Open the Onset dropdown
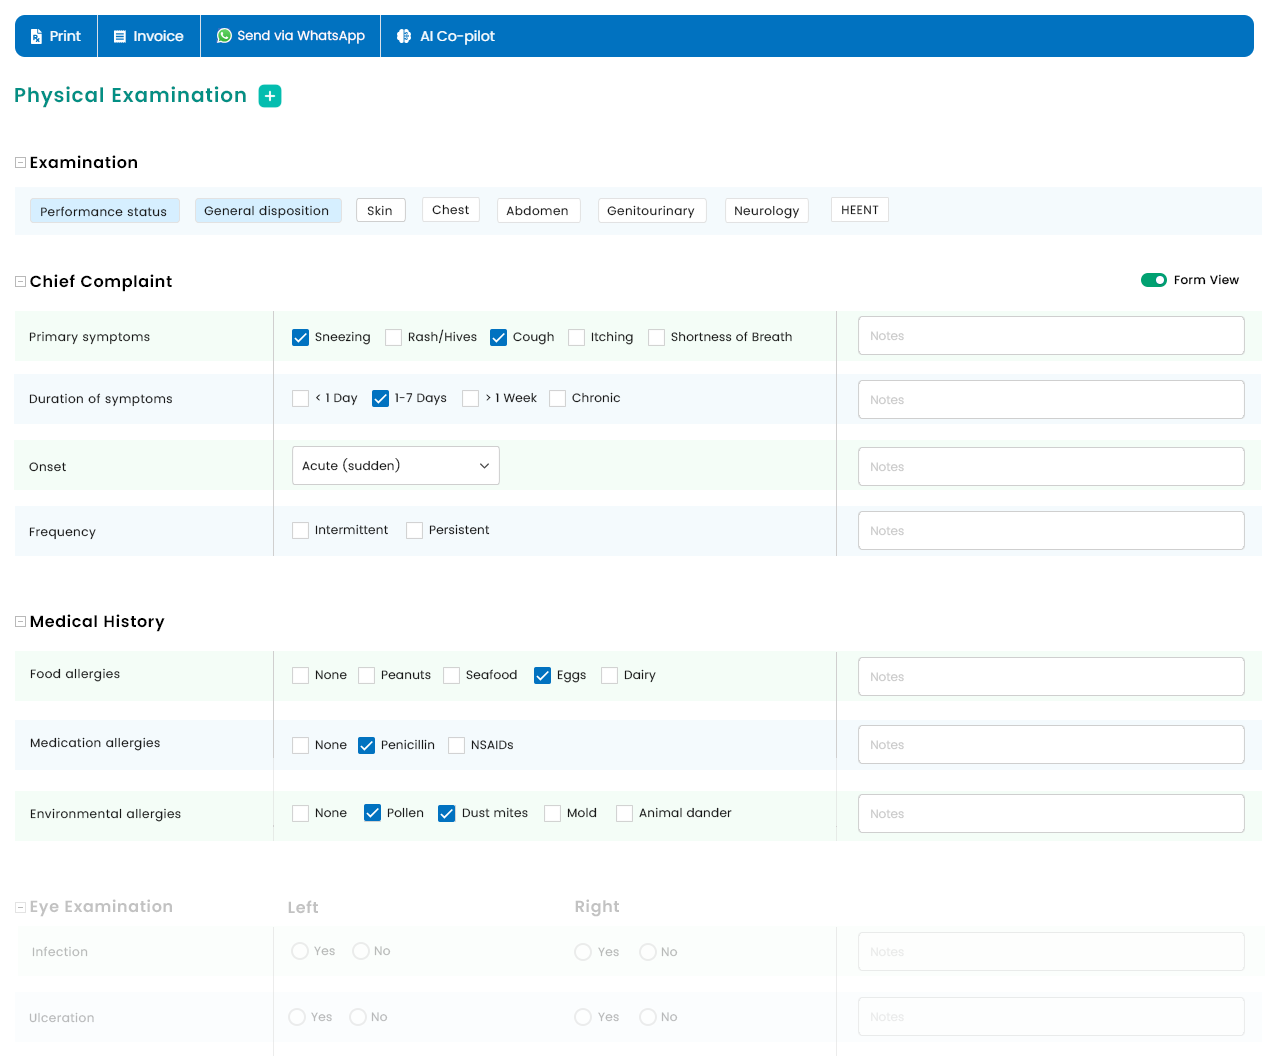Viewport: 1269px width, 1056px height. [395, 466]
